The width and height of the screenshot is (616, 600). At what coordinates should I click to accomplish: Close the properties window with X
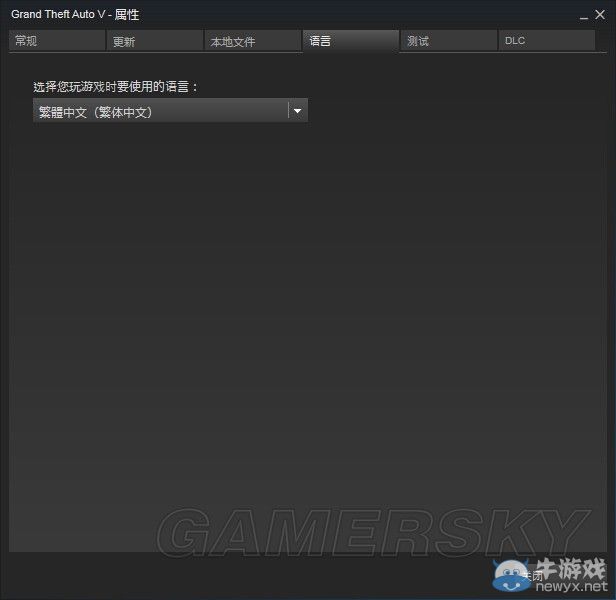point(600,15)
